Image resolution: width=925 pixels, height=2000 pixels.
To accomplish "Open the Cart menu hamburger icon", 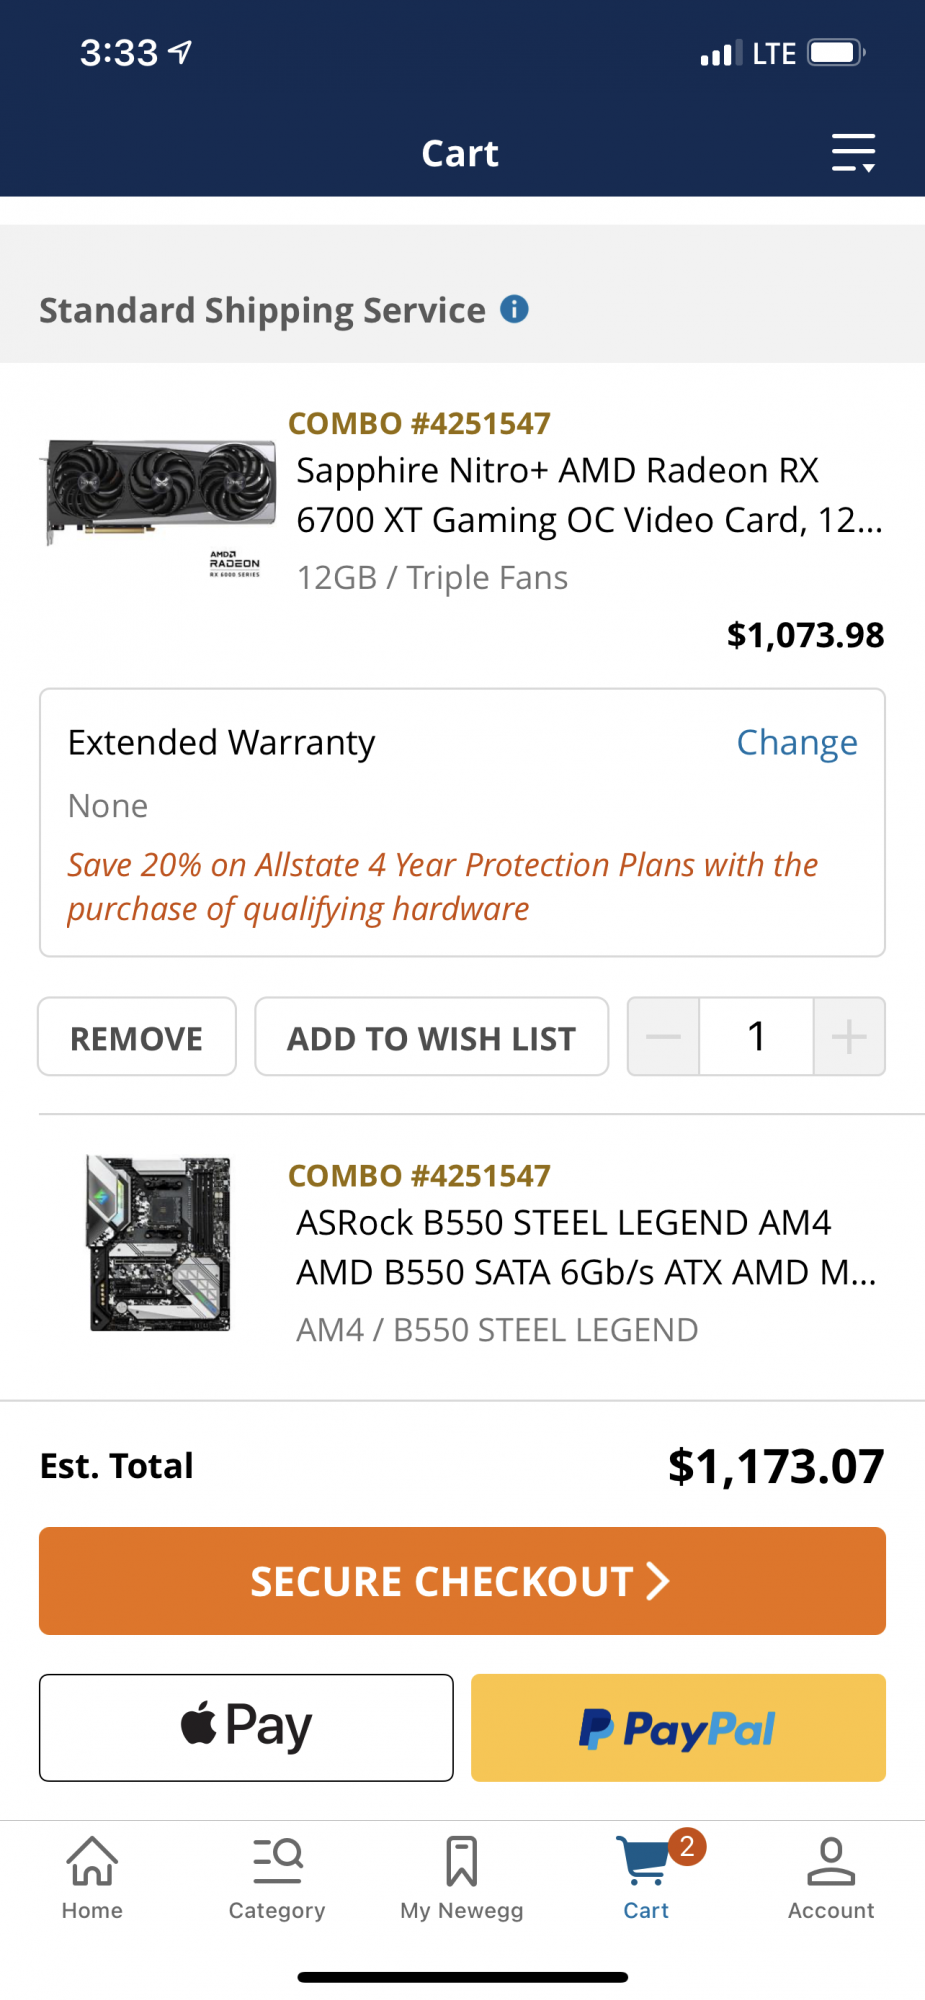I will [853, 153].
